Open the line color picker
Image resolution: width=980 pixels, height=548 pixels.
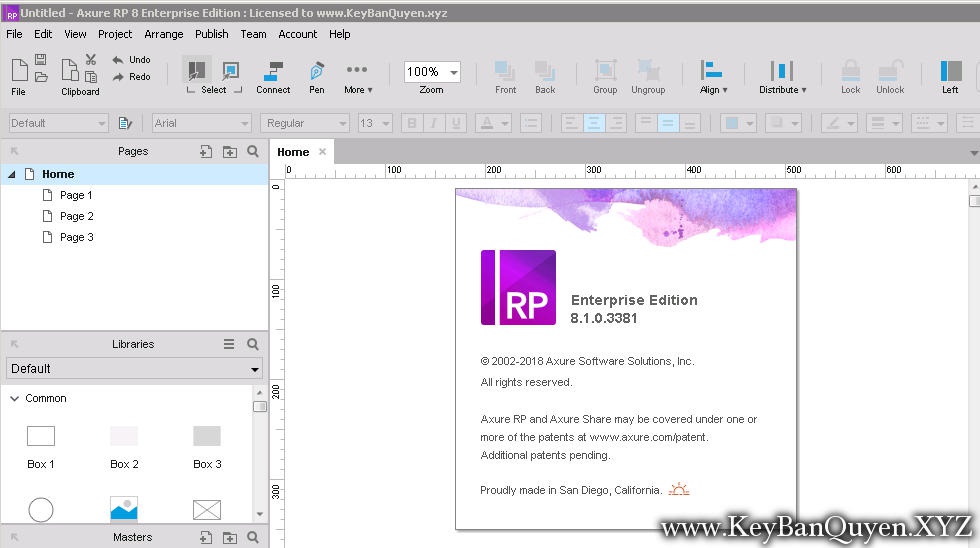point(839,123)
